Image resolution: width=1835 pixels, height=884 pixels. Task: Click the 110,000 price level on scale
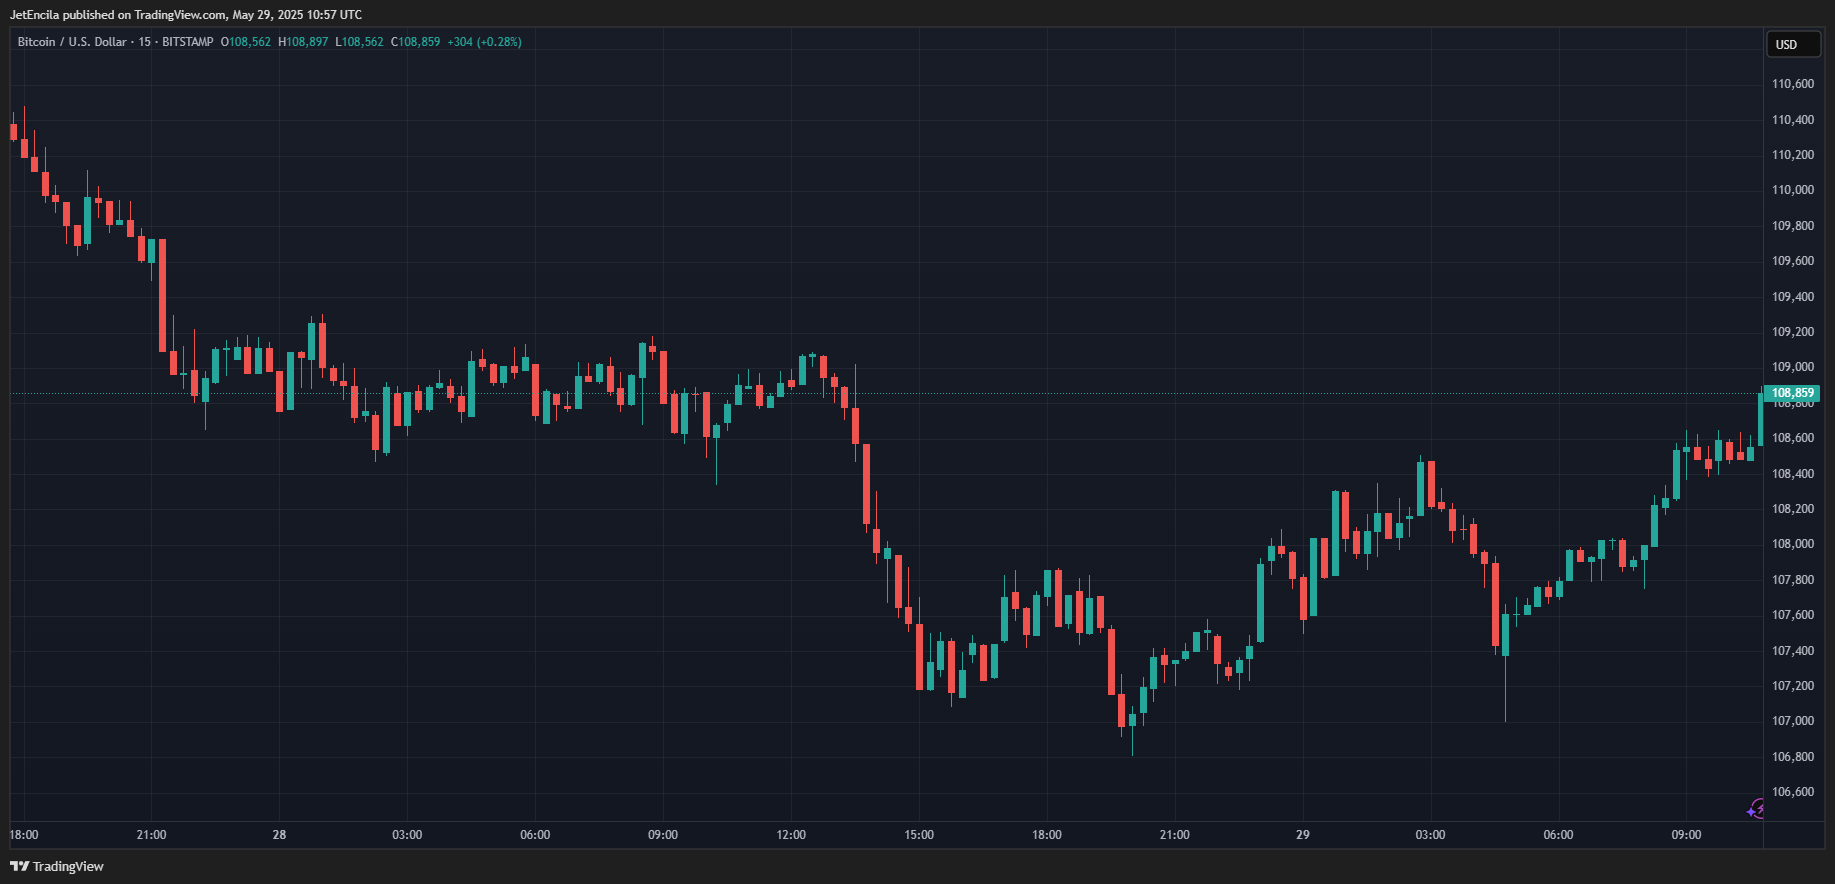coord(1792,190)
